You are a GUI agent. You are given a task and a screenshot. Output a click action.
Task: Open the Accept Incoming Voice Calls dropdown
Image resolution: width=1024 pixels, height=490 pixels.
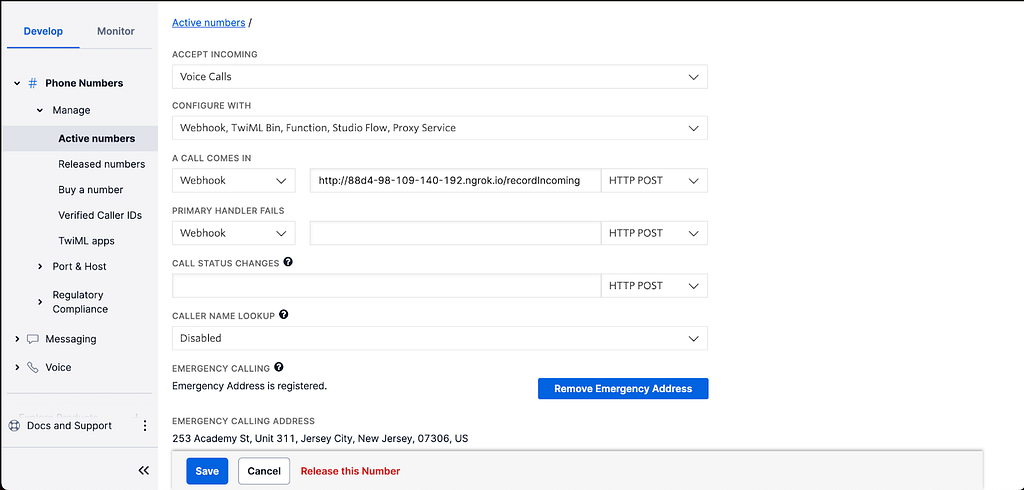click(440, 76)
